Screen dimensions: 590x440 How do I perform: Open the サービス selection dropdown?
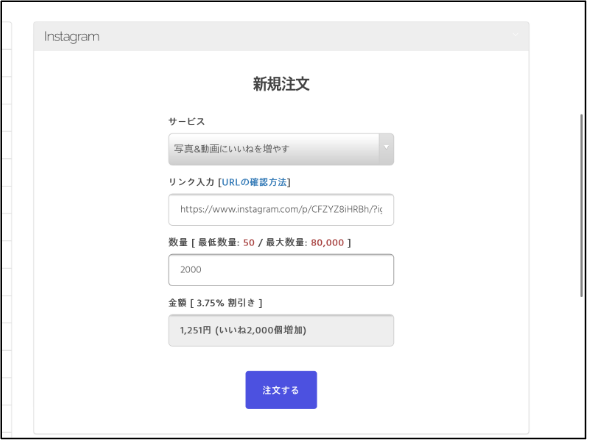coord(281,149)
